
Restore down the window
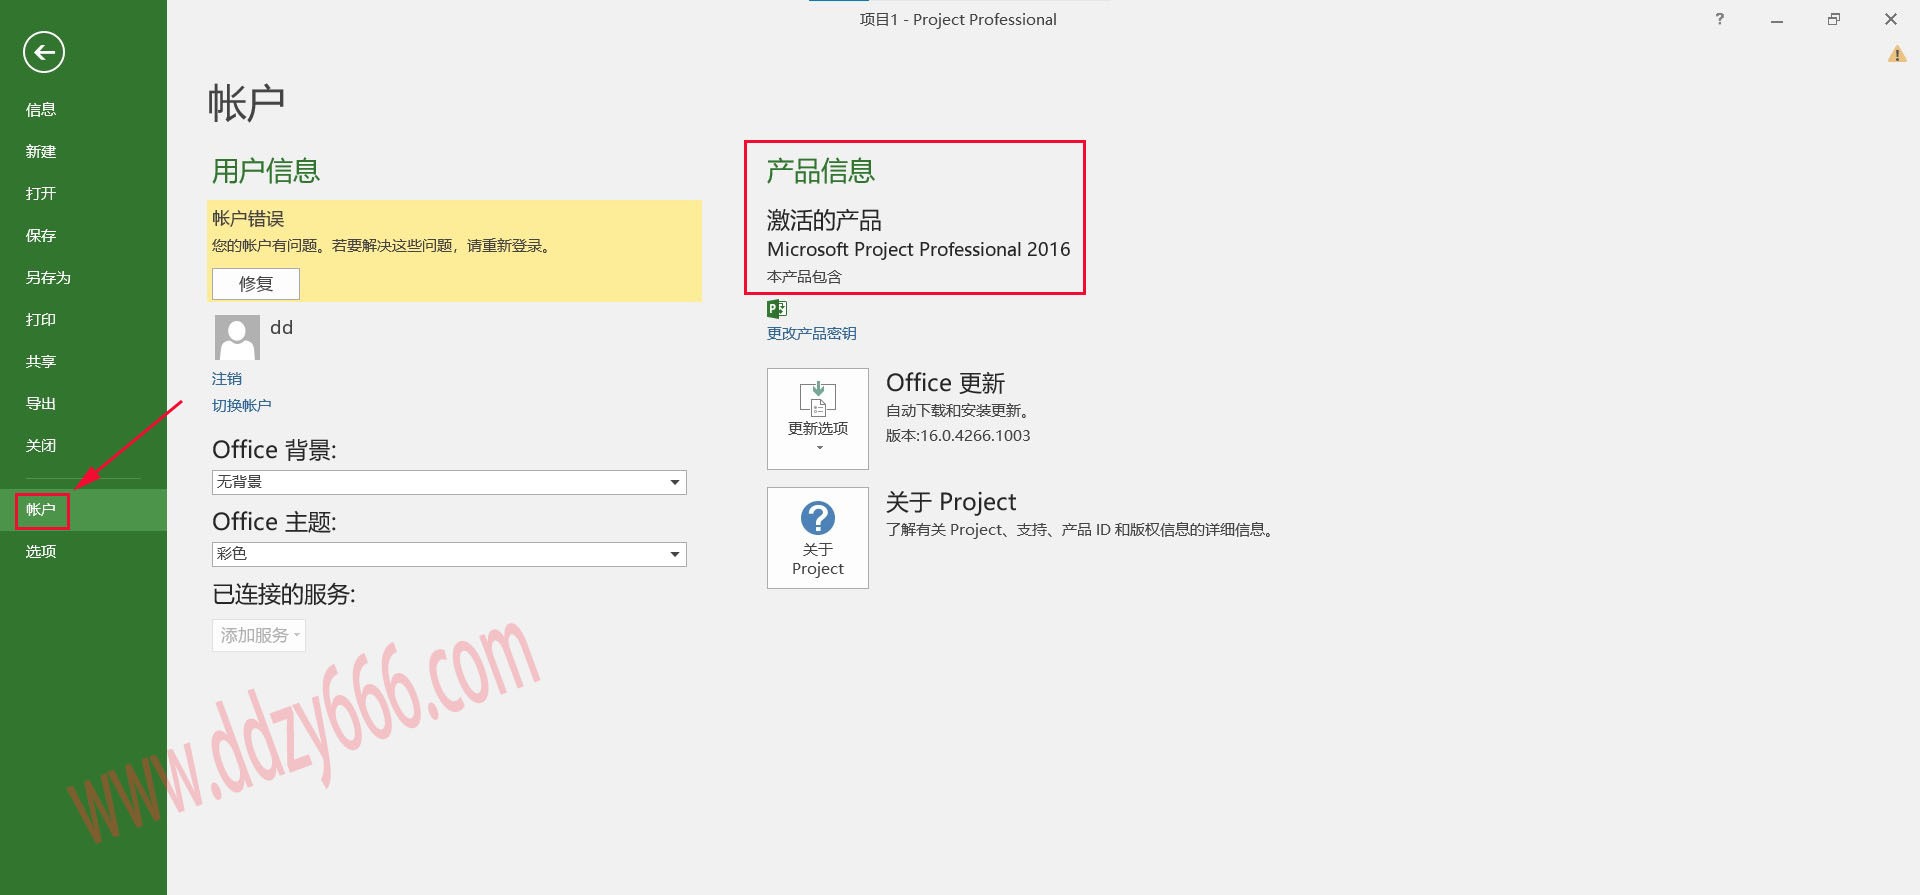1833,19
